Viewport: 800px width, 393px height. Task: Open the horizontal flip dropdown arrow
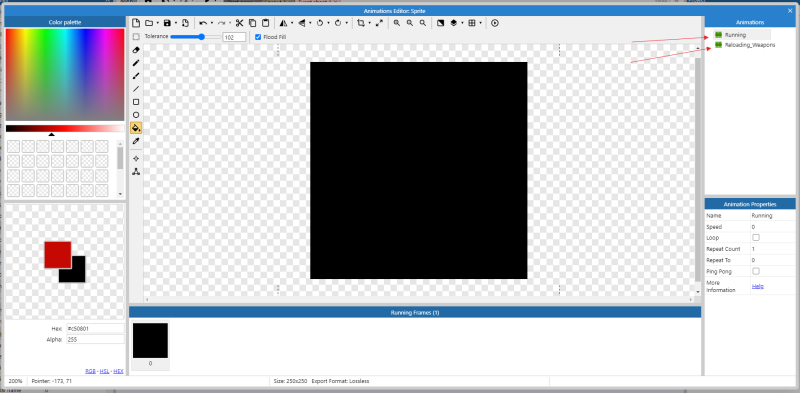pyautogui.click(x=292, y=23)
